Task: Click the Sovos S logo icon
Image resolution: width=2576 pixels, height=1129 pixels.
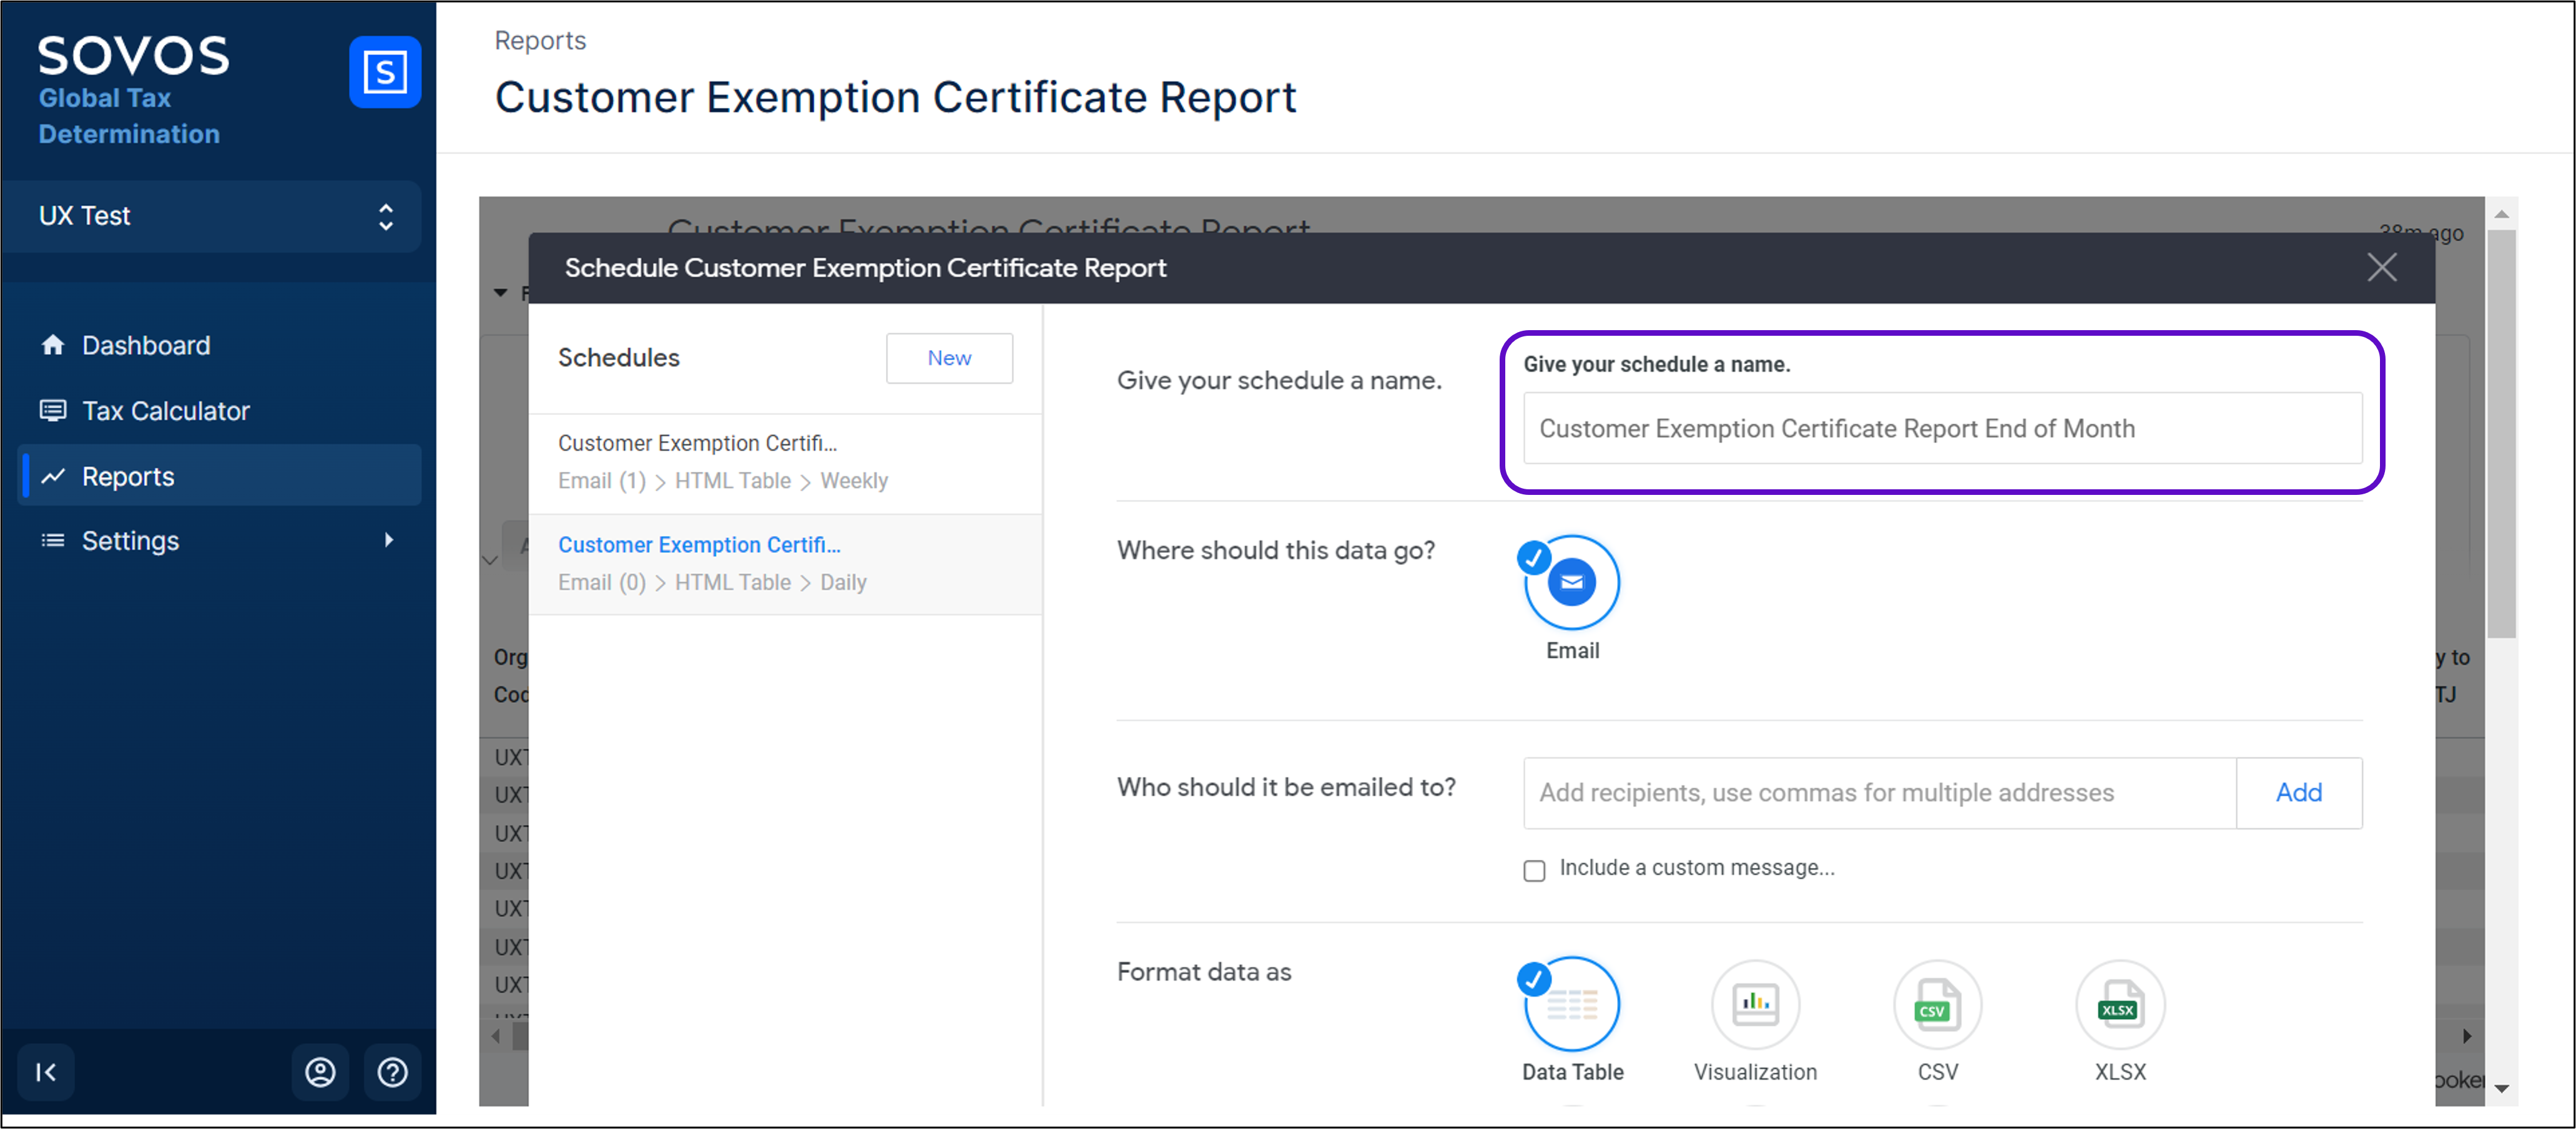Action: pos(385,72)
